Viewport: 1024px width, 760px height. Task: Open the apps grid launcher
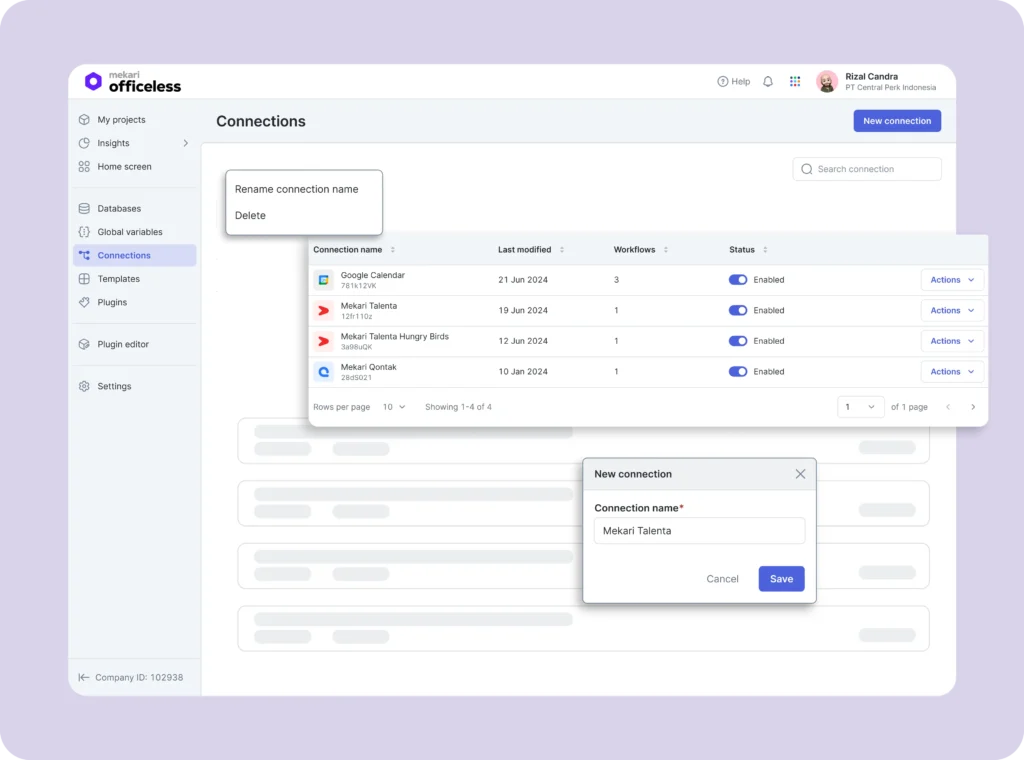coord(795,82)
